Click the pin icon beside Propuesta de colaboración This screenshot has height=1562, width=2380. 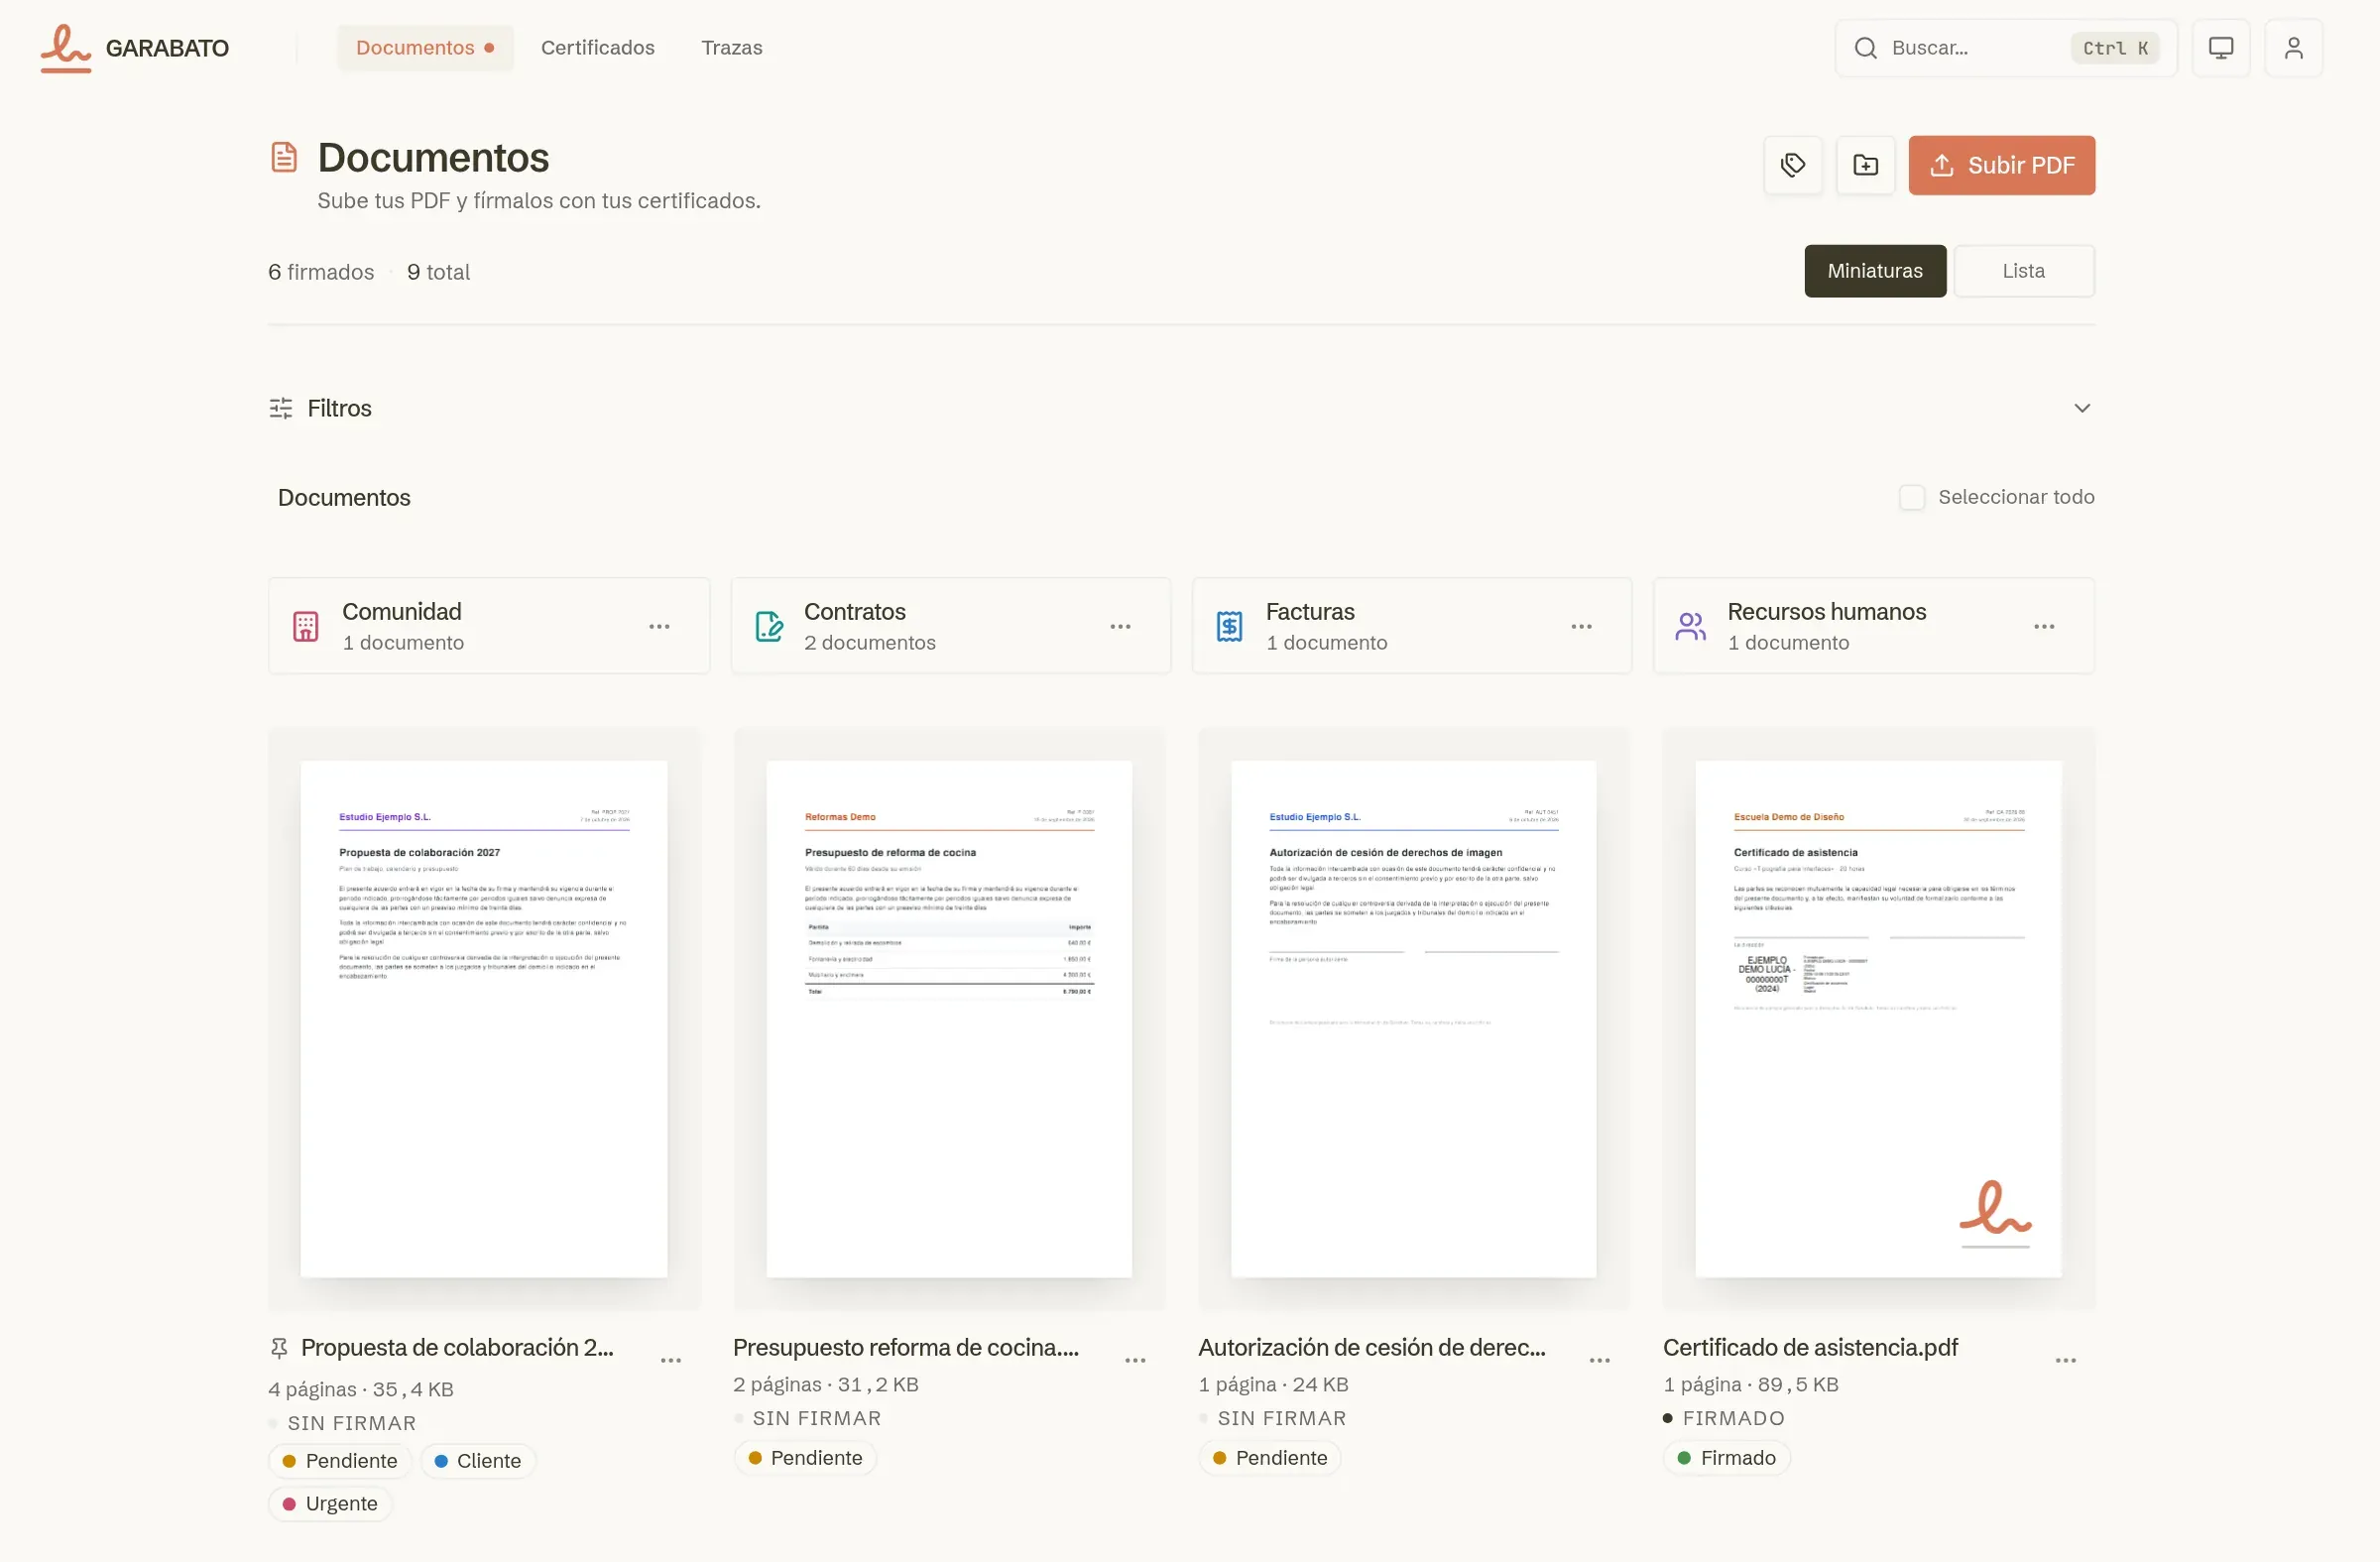279,1348
